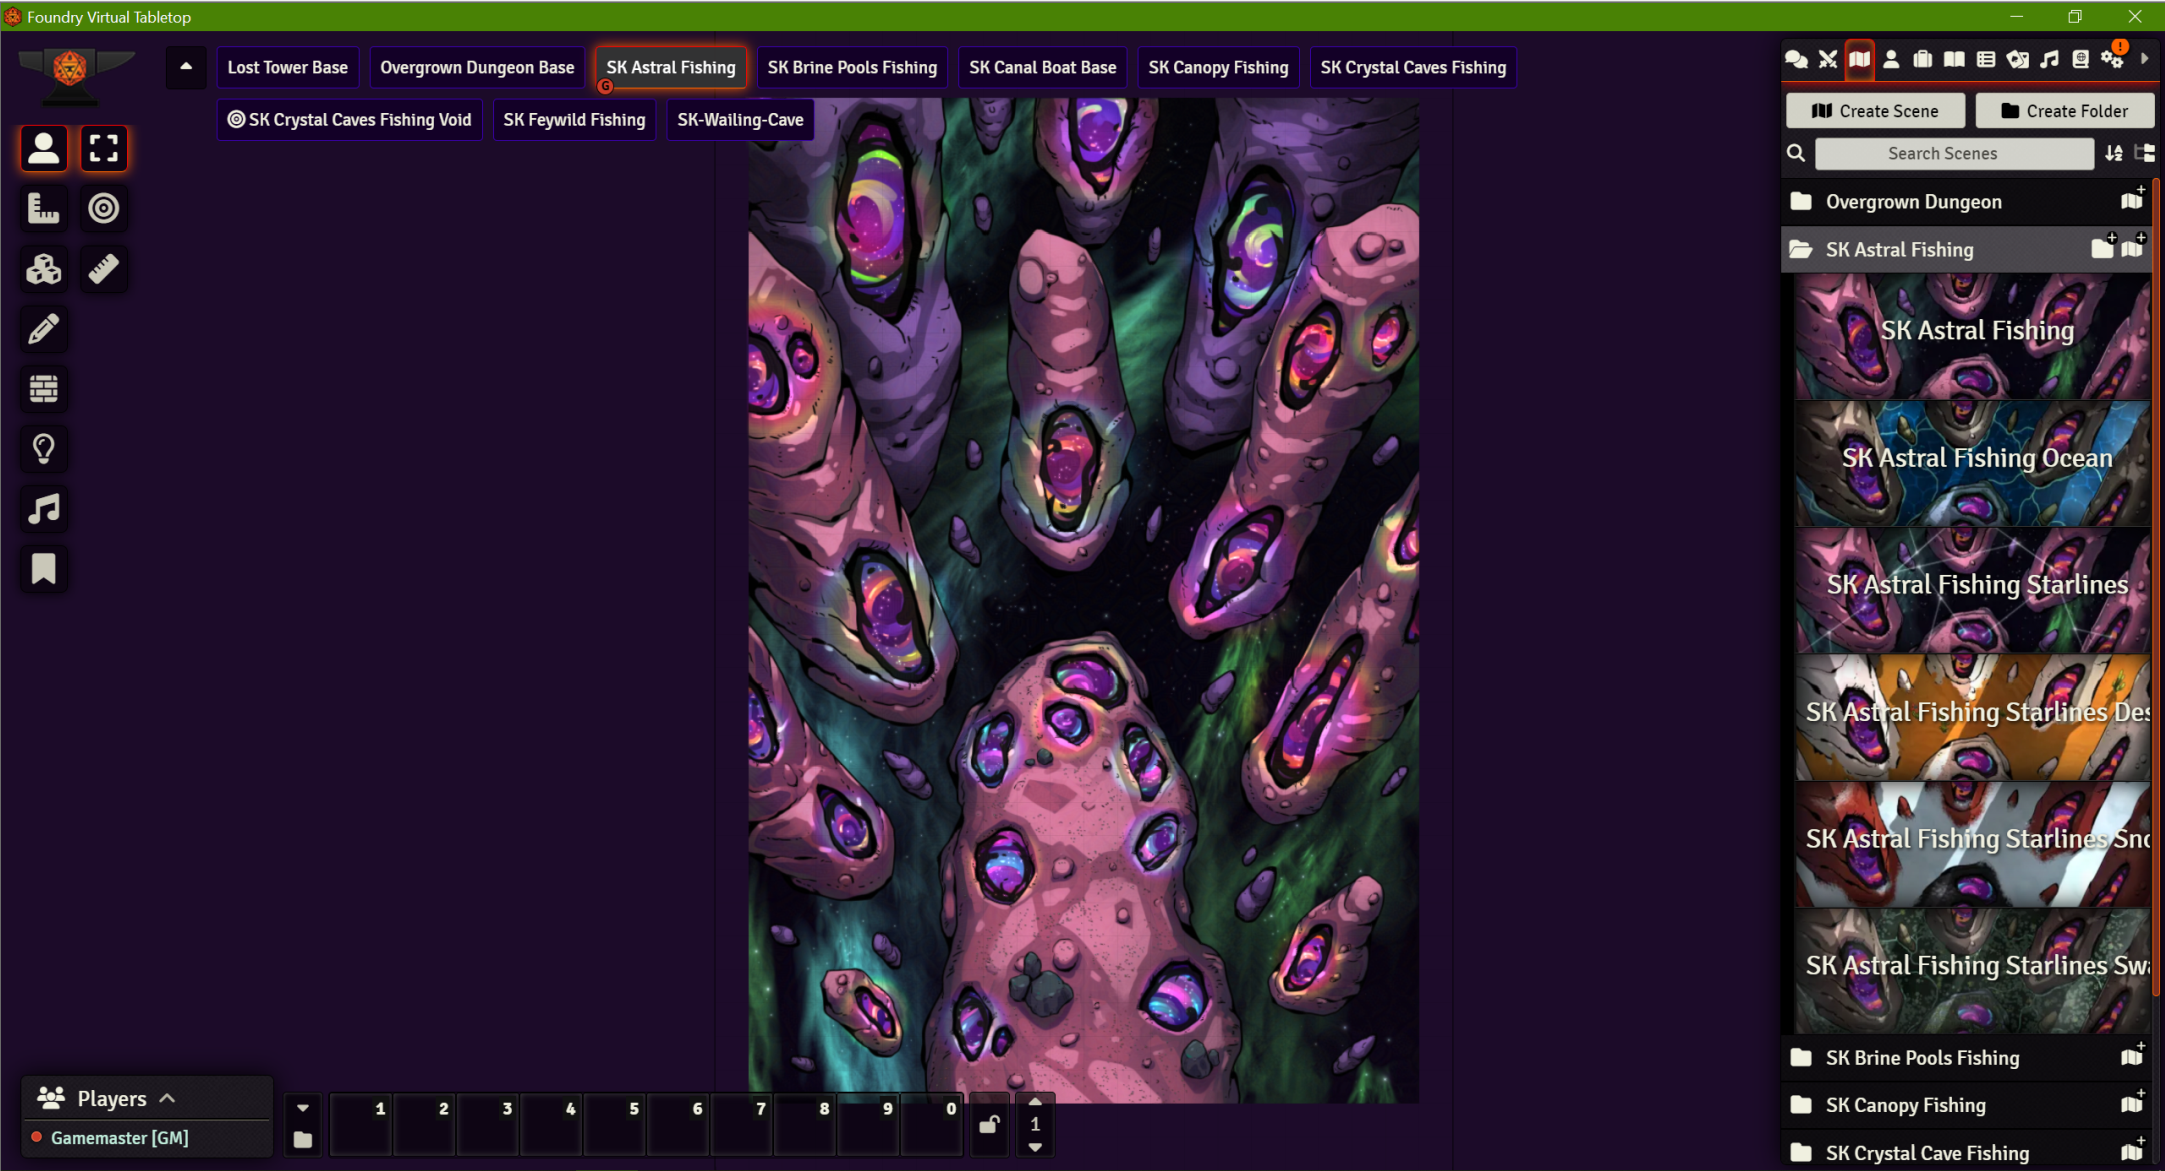Open the SK Astral Fishing Starlines Swa scene
The image size is (2165, 1171).
pos(1972,972)
